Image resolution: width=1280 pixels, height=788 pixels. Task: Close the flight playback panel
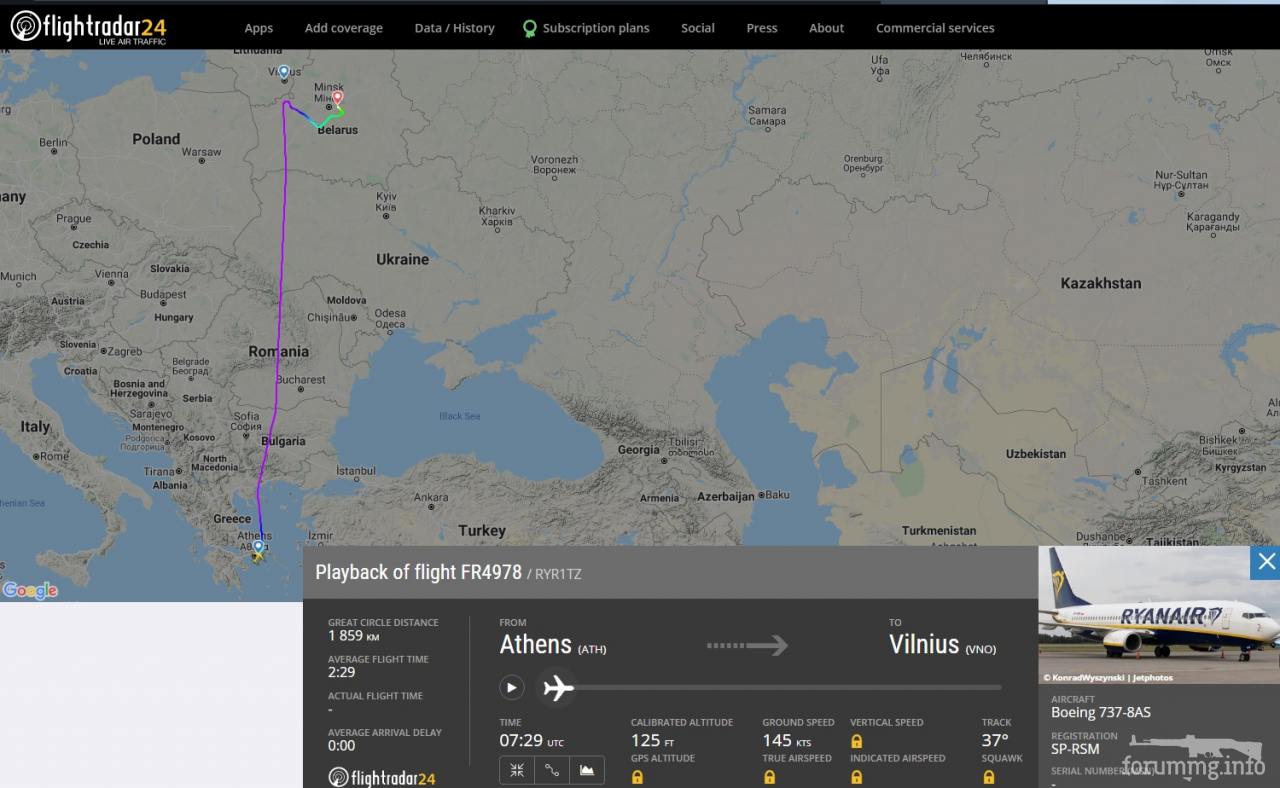click(x=1265, y=562)
